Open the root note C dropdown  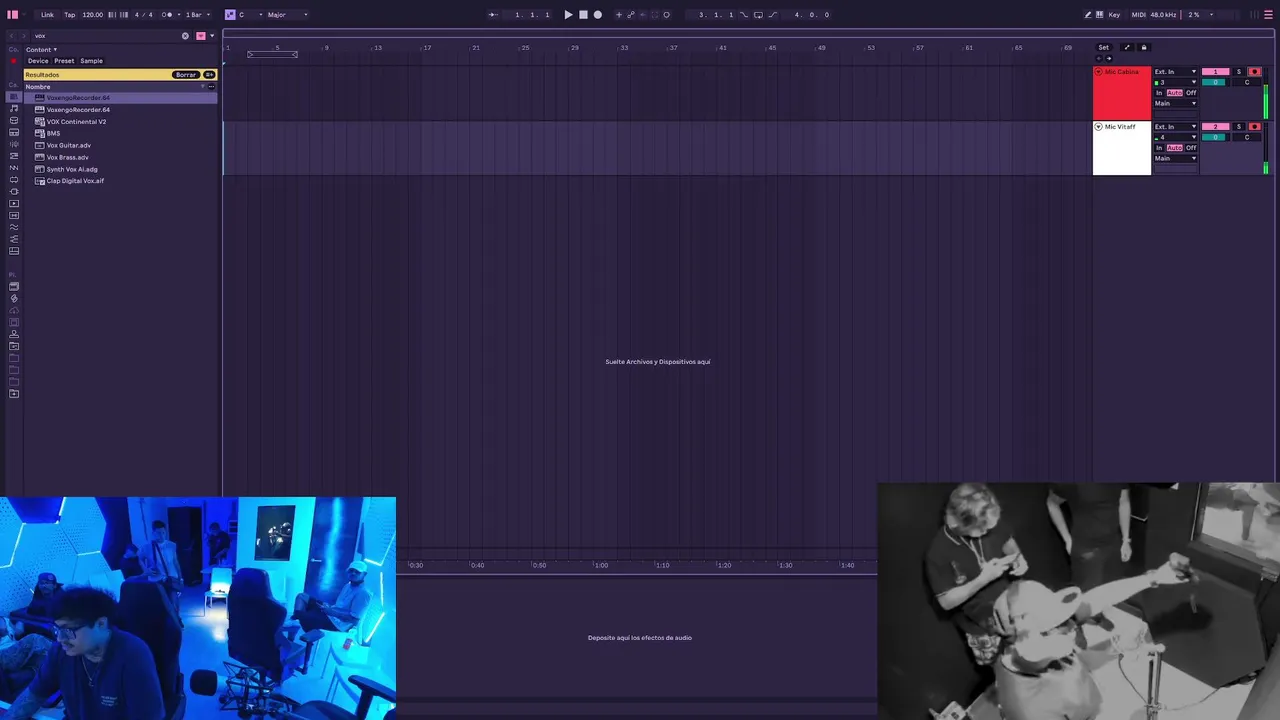pos(251,15)
